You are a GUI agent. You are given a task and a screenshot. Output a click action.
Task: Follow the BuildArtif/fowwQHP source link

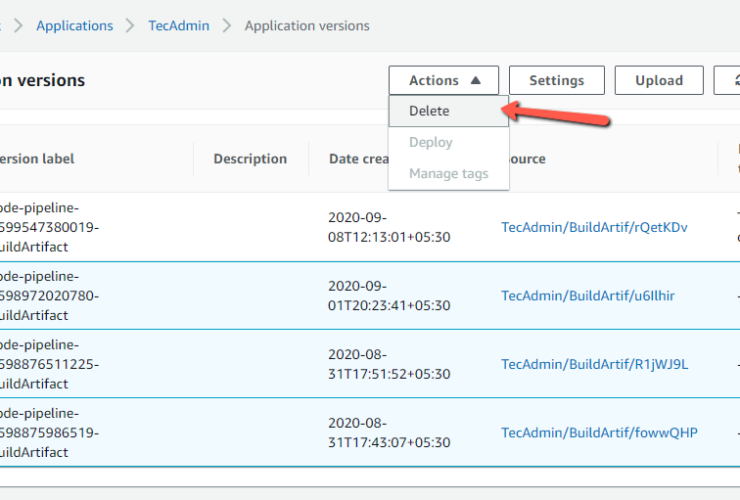coord(599,432)
